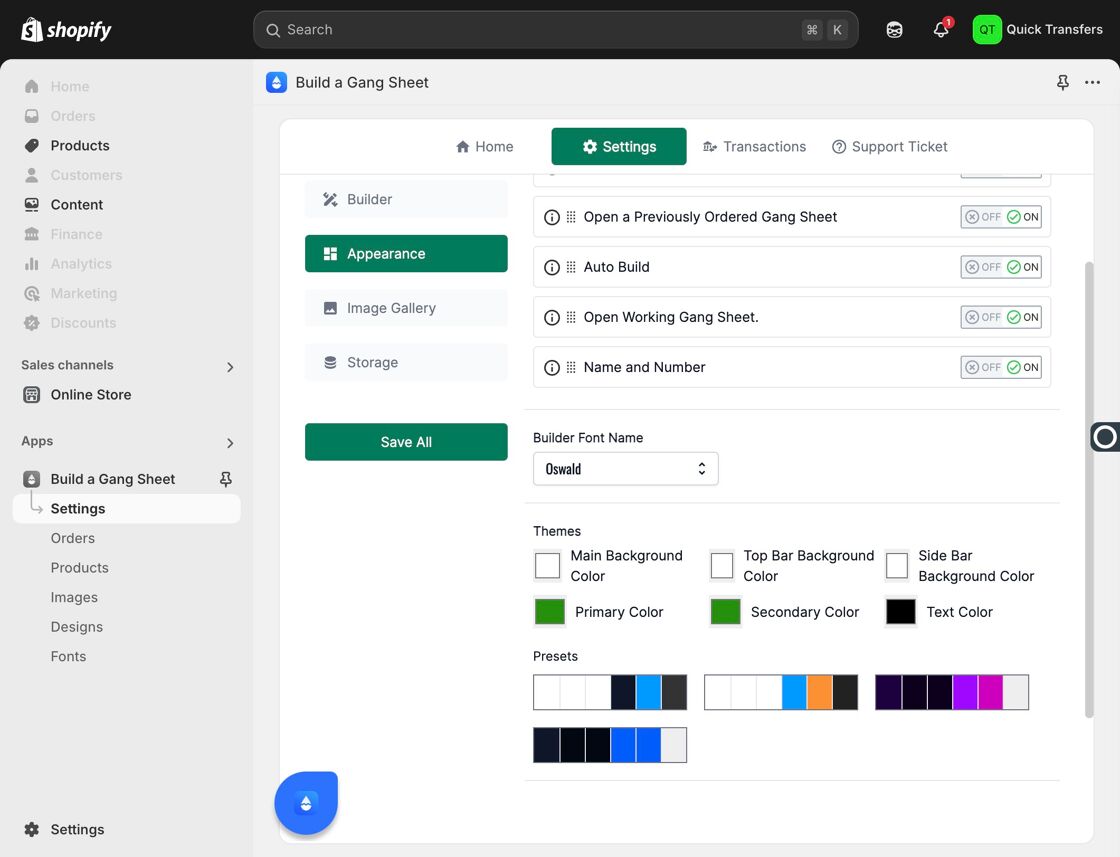Expand the Apps section chevron

229,443
